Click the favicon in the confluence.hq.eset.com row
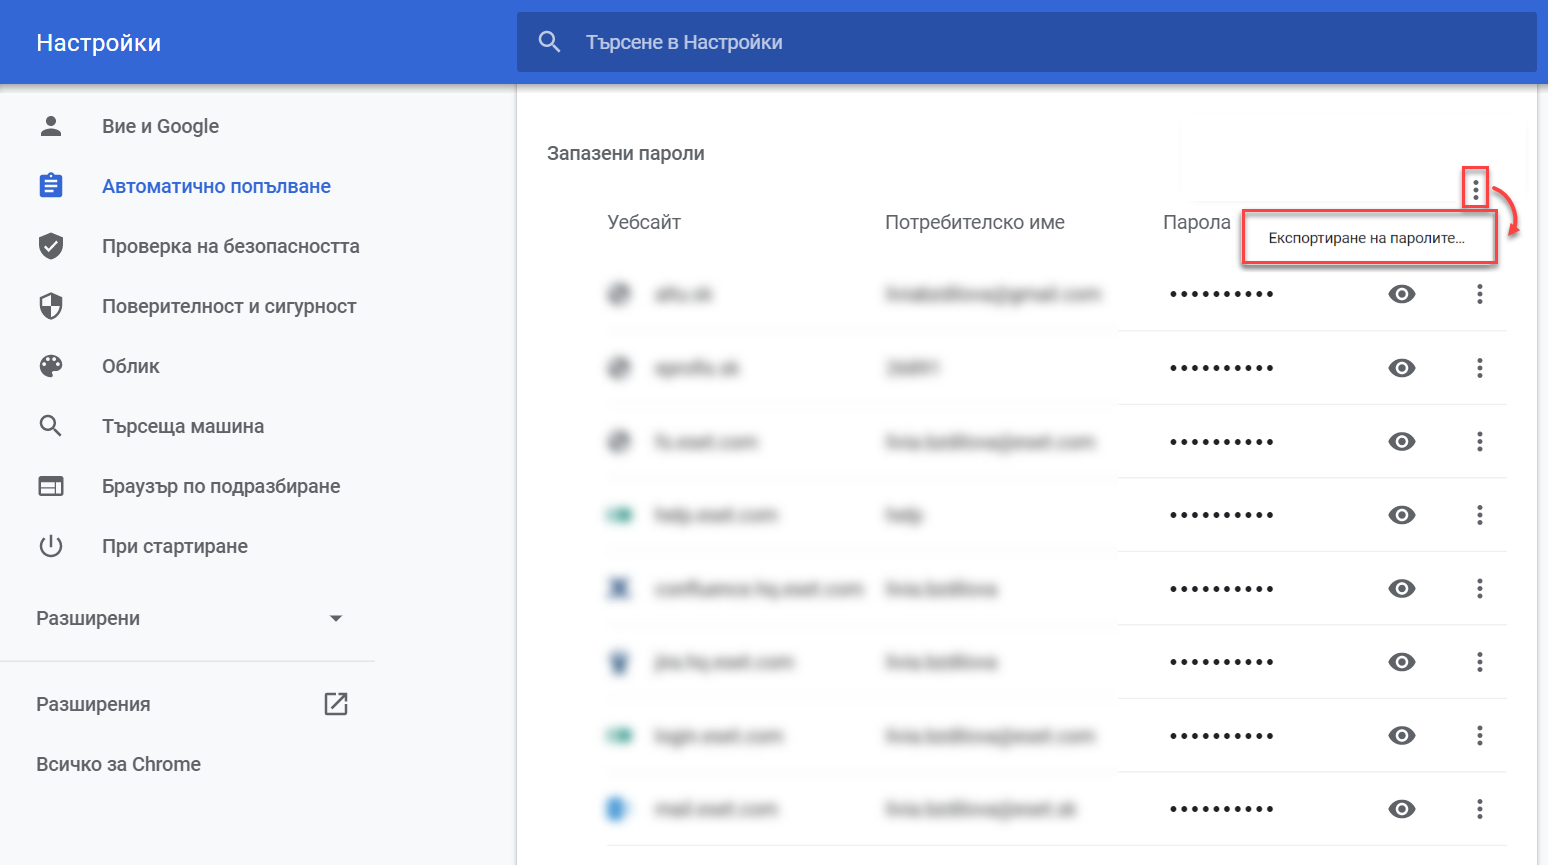 (620, 588)
